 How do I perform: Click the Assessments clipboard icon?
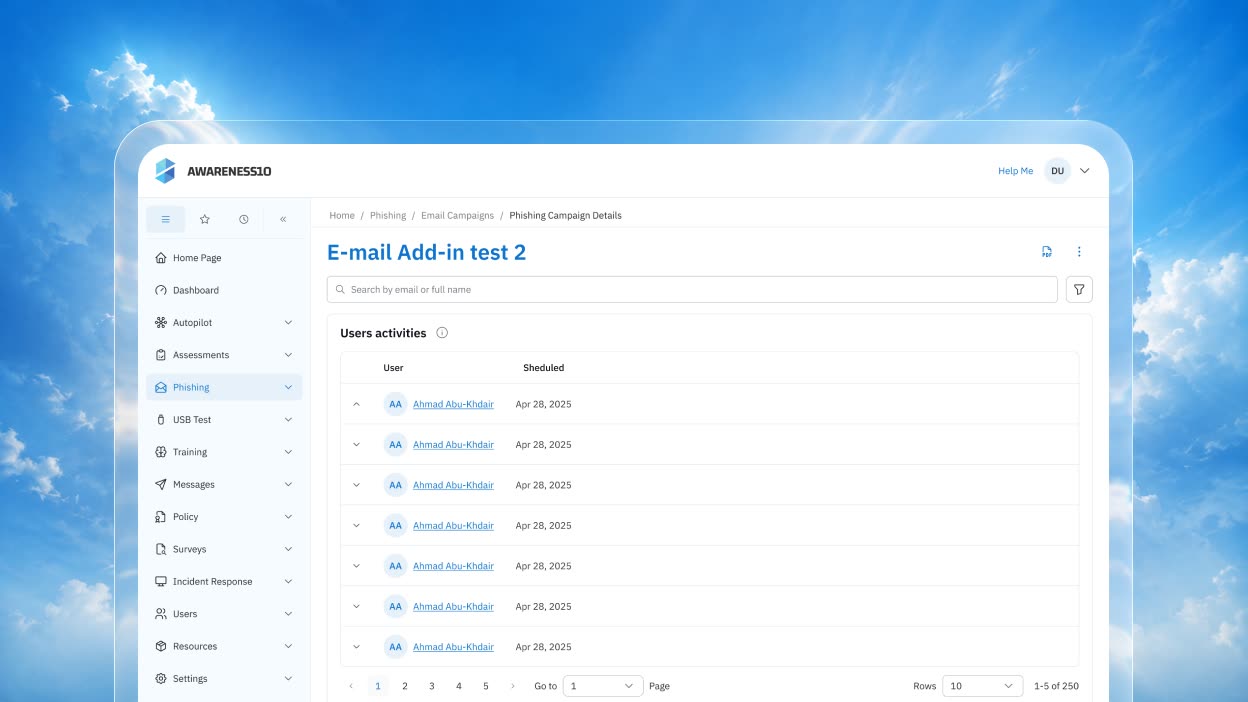[161, 355]
